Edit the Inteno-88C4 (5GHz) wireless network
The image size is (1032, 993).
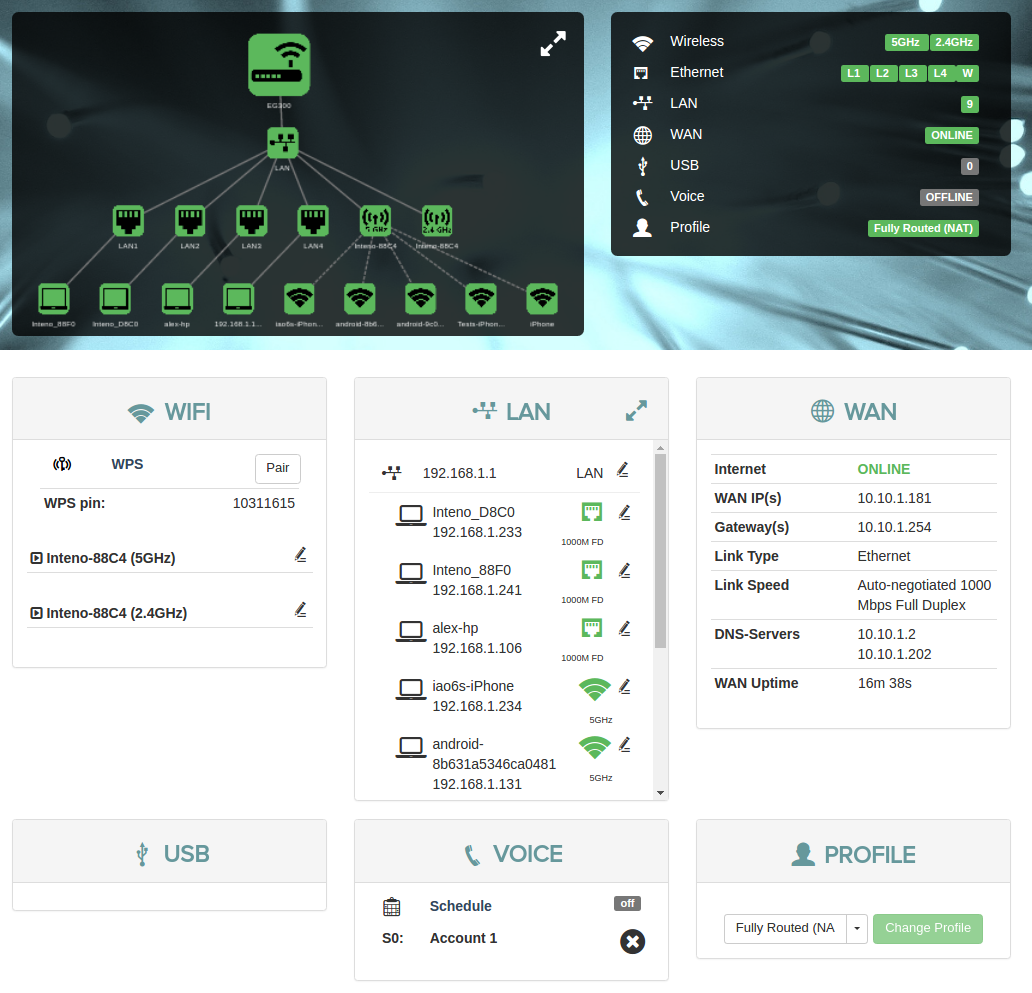coord(300,555)
